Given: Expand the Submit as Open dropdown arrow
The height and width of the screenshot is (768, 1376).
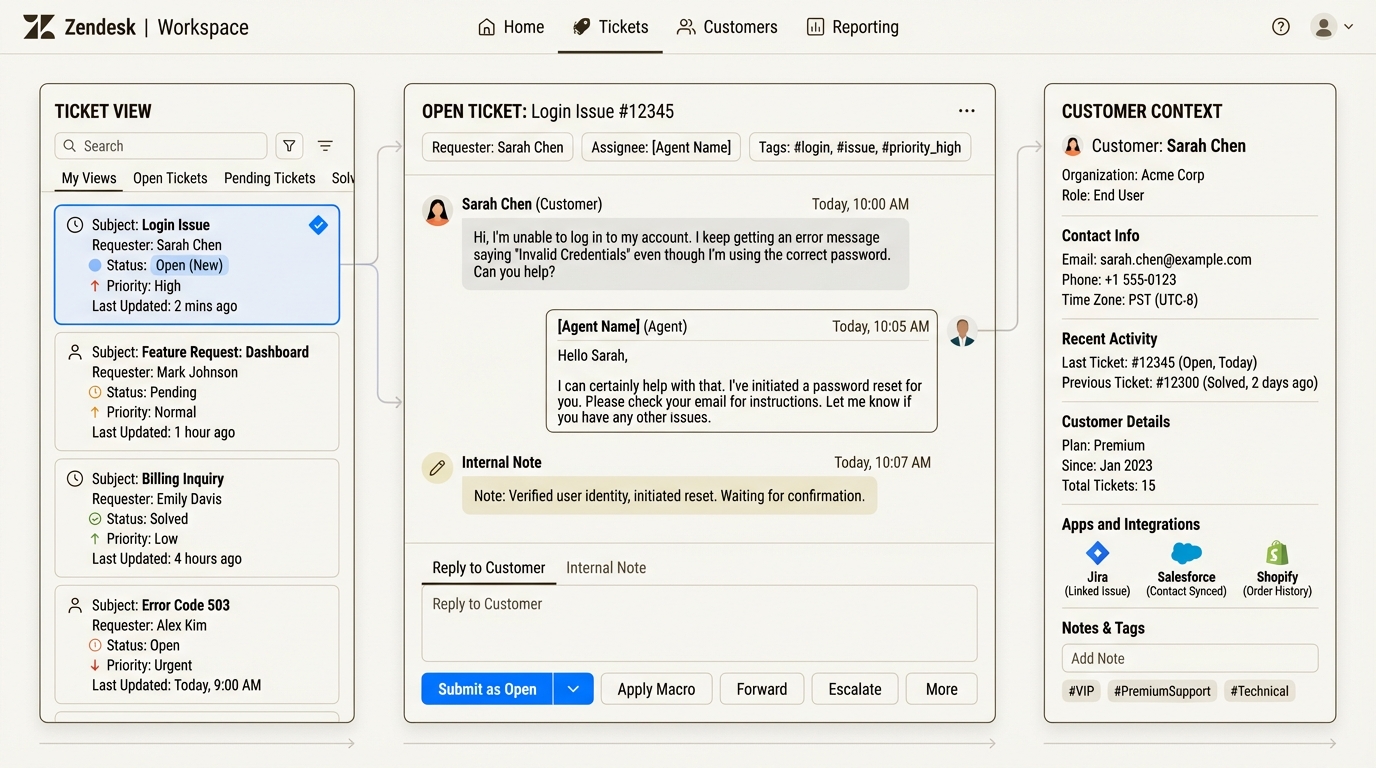Looking at the screenshot, I should (x=573, y=689).
